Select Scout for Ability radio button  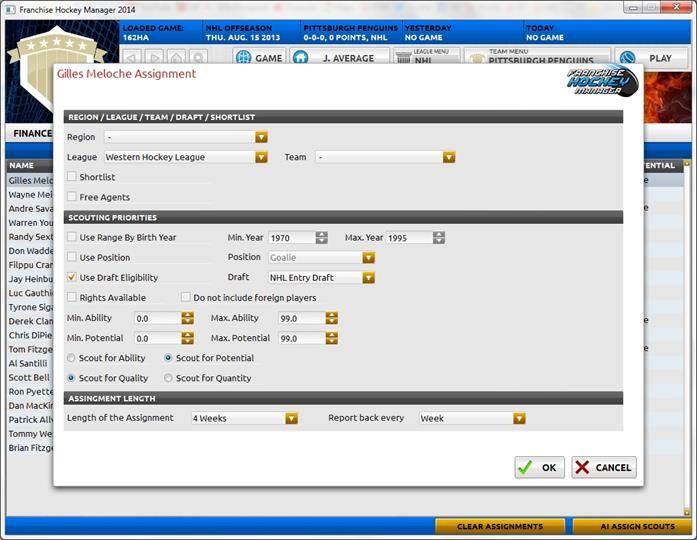coord(71,358)
